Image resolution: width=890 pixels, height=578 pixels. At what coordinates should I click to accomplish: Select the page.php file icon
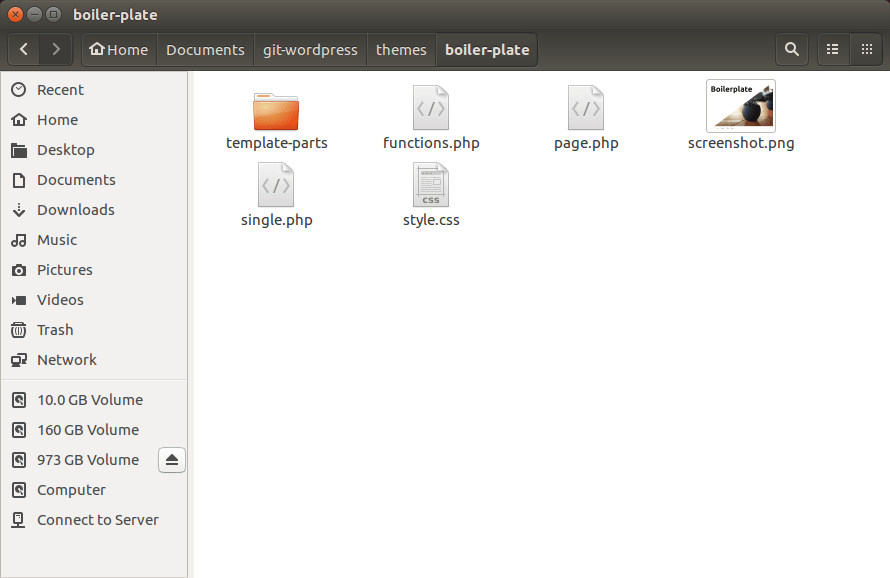tap(586, 107)
